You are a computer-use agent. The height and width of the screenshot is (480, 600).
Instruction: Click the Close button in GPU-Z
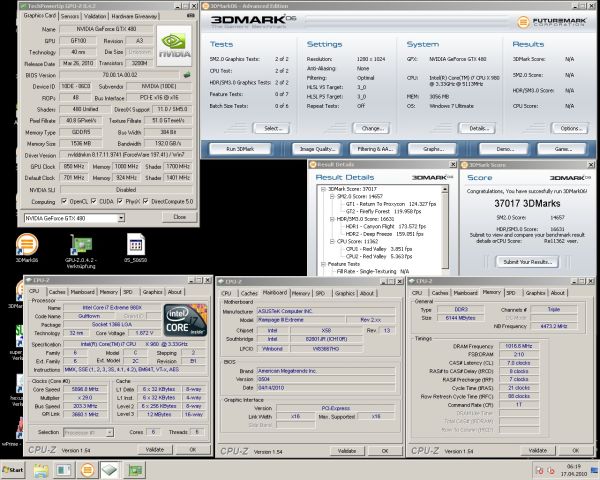[x=179, y=217]
